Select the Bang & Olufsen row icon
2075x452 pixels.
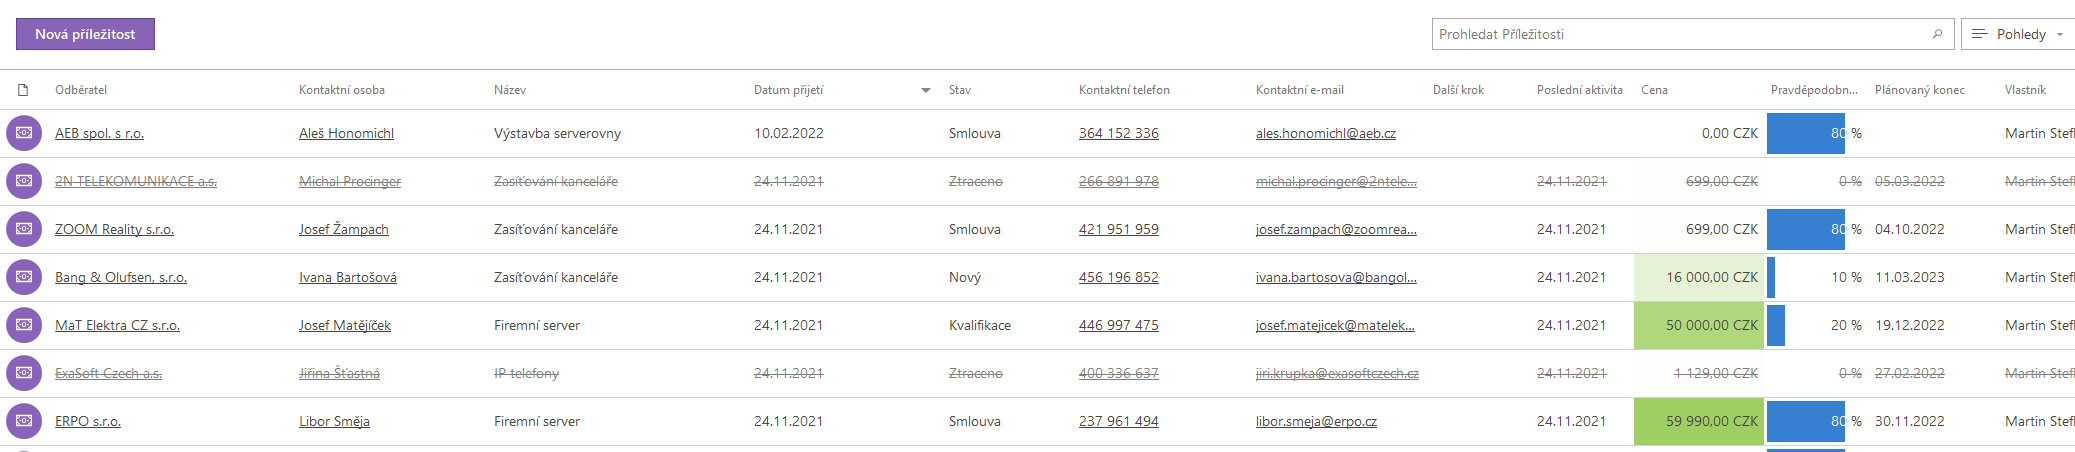pyautogui.click(x=24, y=277)
